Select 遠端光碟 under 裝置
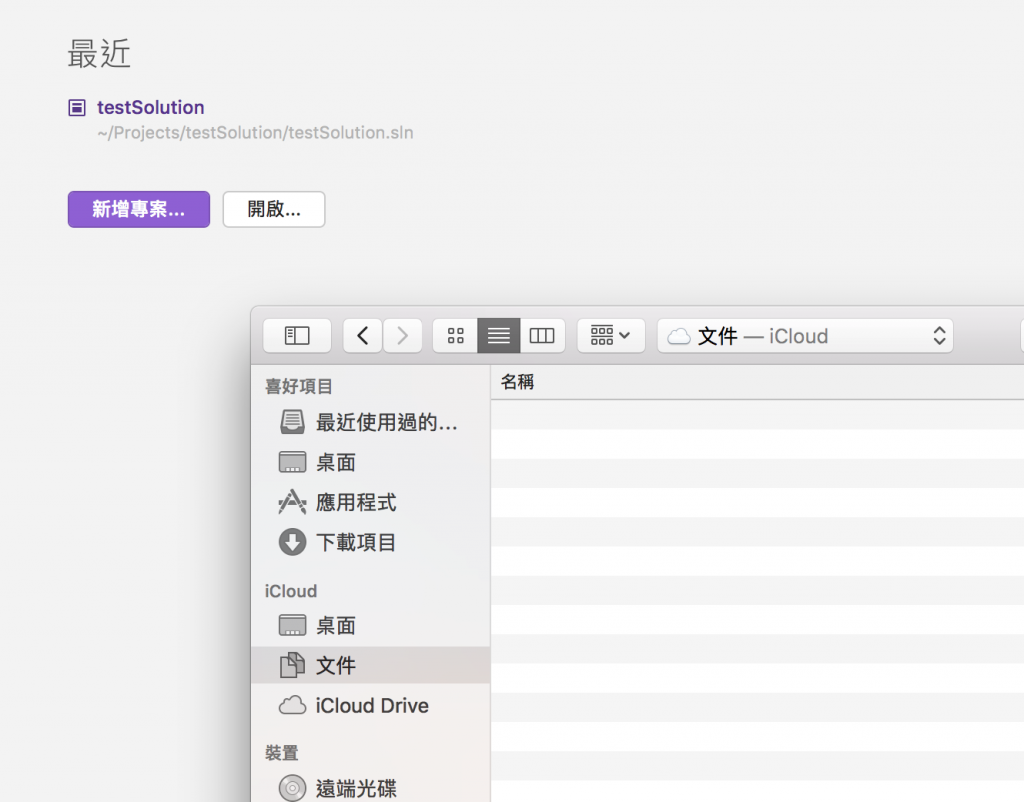 point(370,788)
